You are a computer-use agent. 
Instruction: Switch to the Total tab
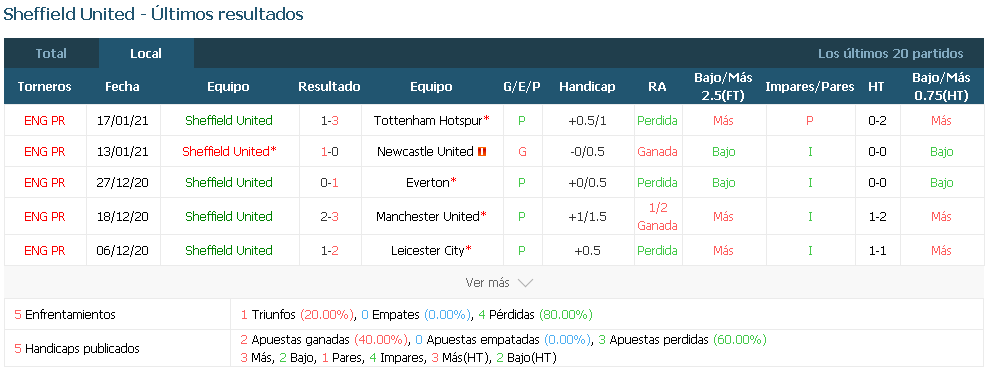coord(51,54)
